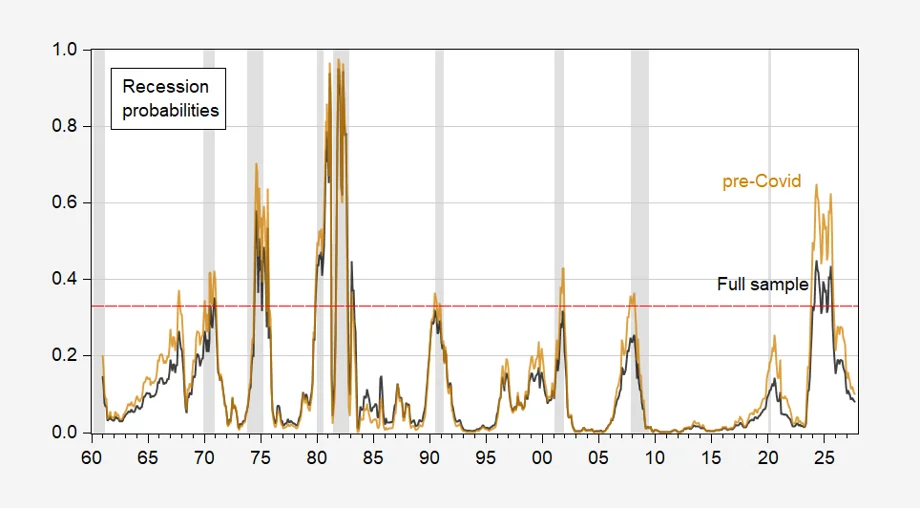Viewport: 920px width, 508px height.
Task: Click the 0.2 y-axis label
Action: coord(65,355)
